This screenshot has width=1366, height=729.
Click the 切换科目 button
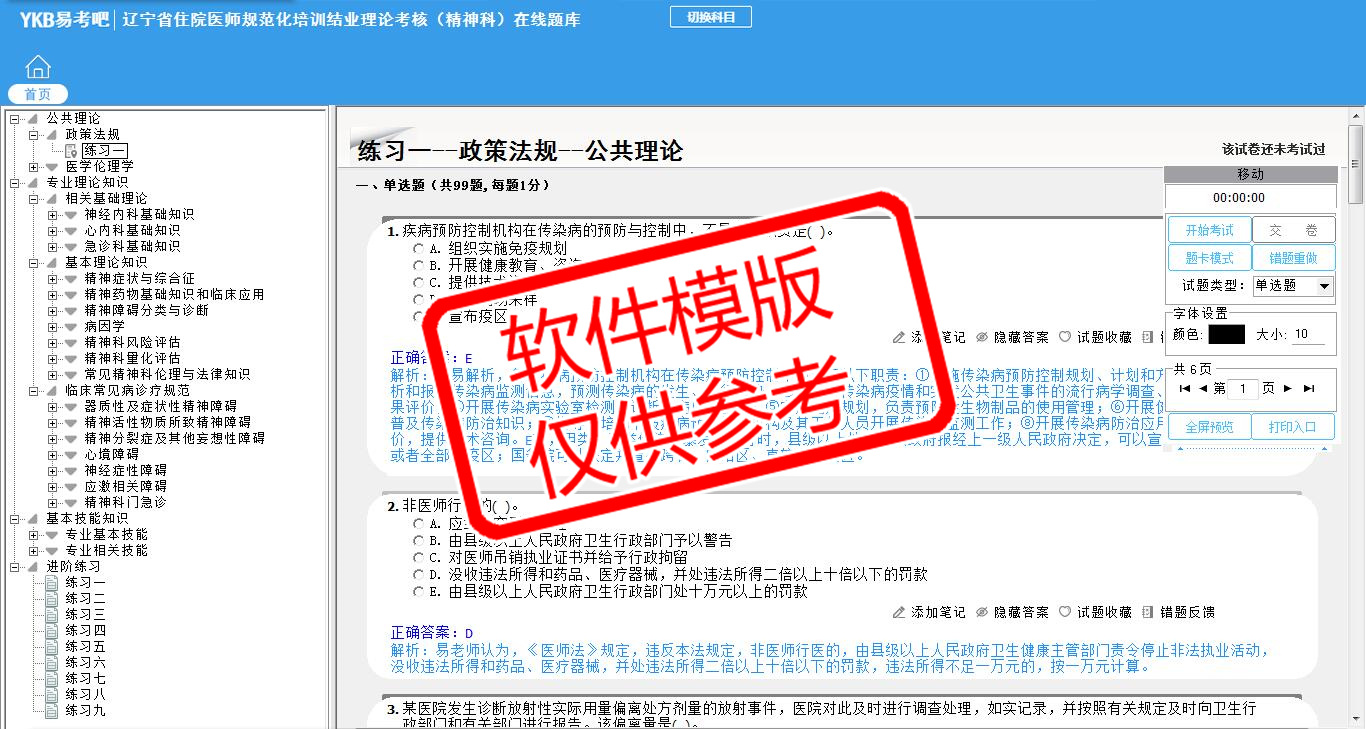(x=710, y=17)
